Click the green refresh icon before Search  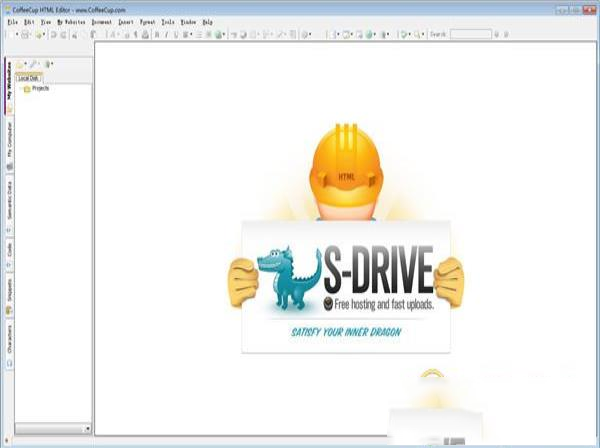403,35
